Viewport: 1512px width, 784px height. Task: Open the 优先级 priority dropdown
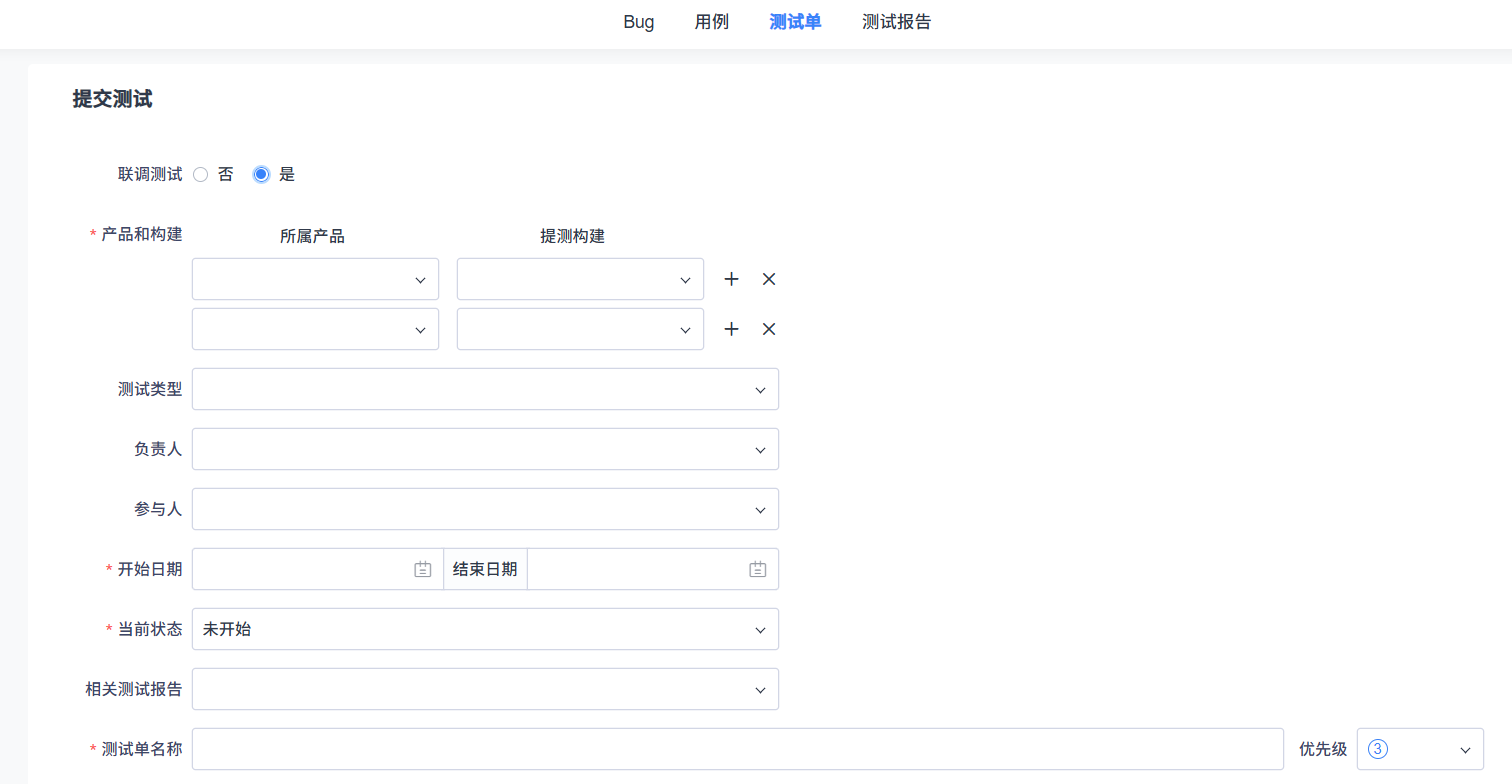click(1419, 749)
